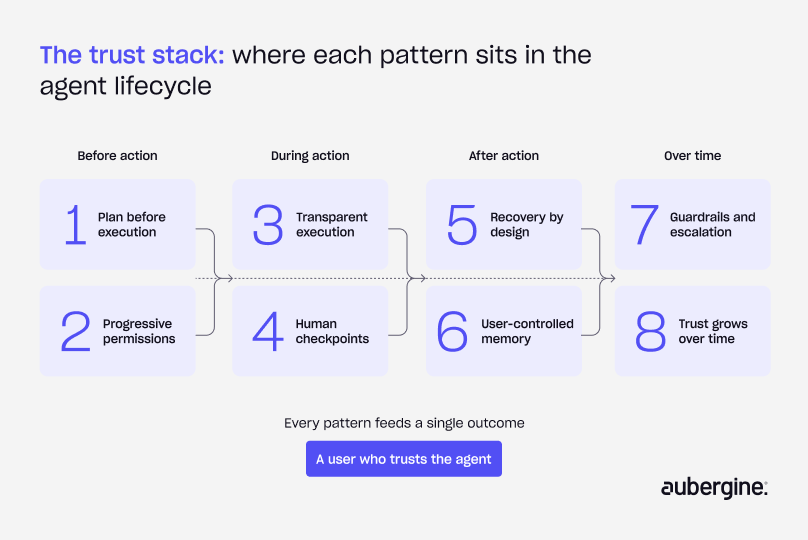Click the aubergine logo
Viewport: 808px width, 540px height.
click(714, 487)
